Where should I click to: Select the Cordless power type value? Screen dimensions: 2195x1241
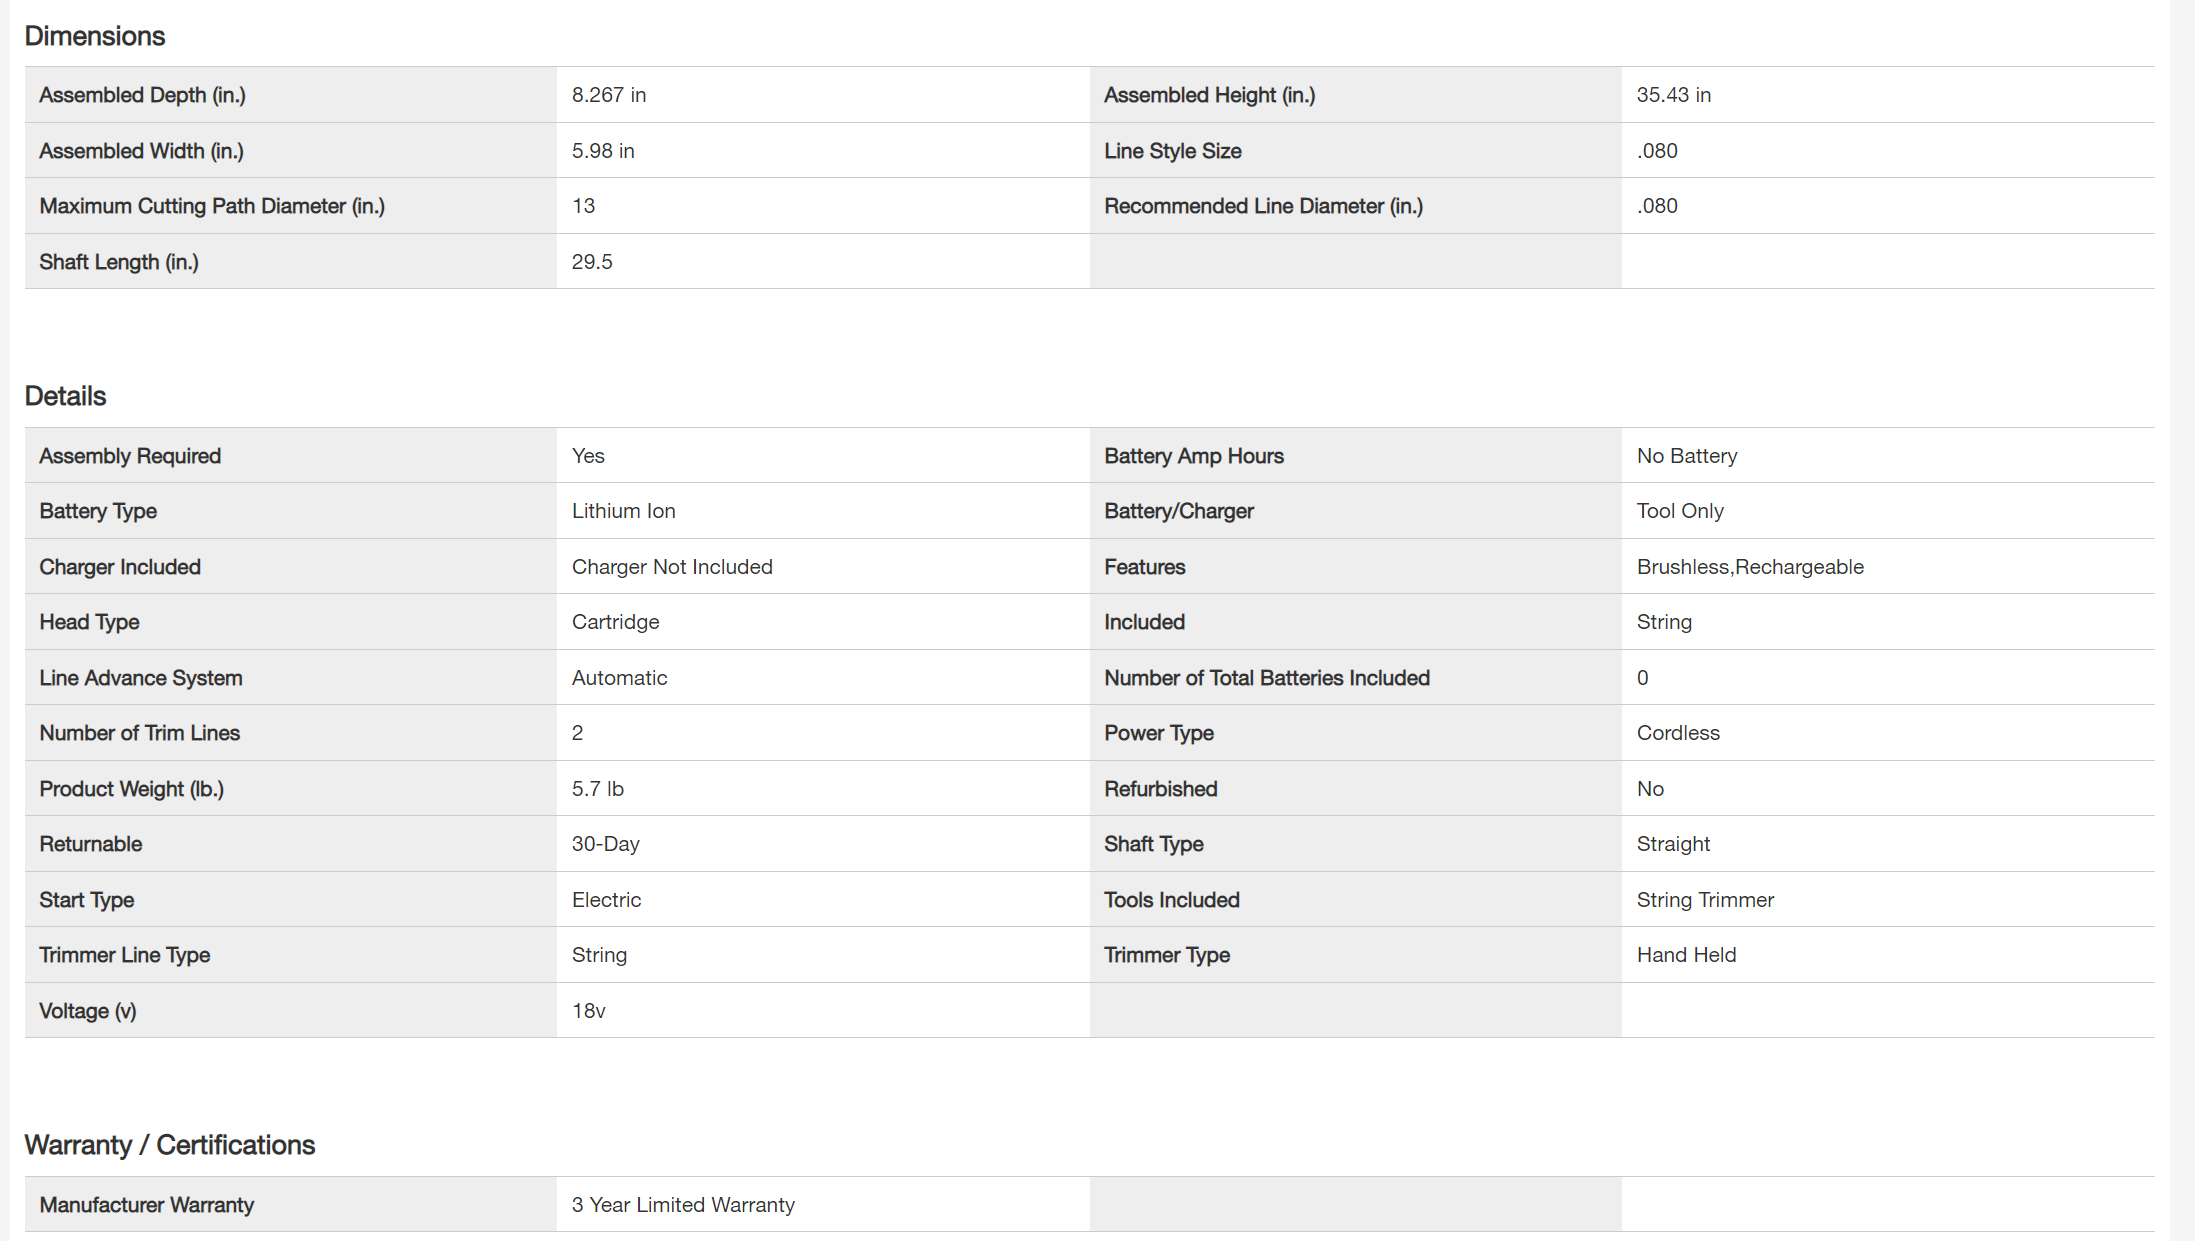pos(1678,733)
